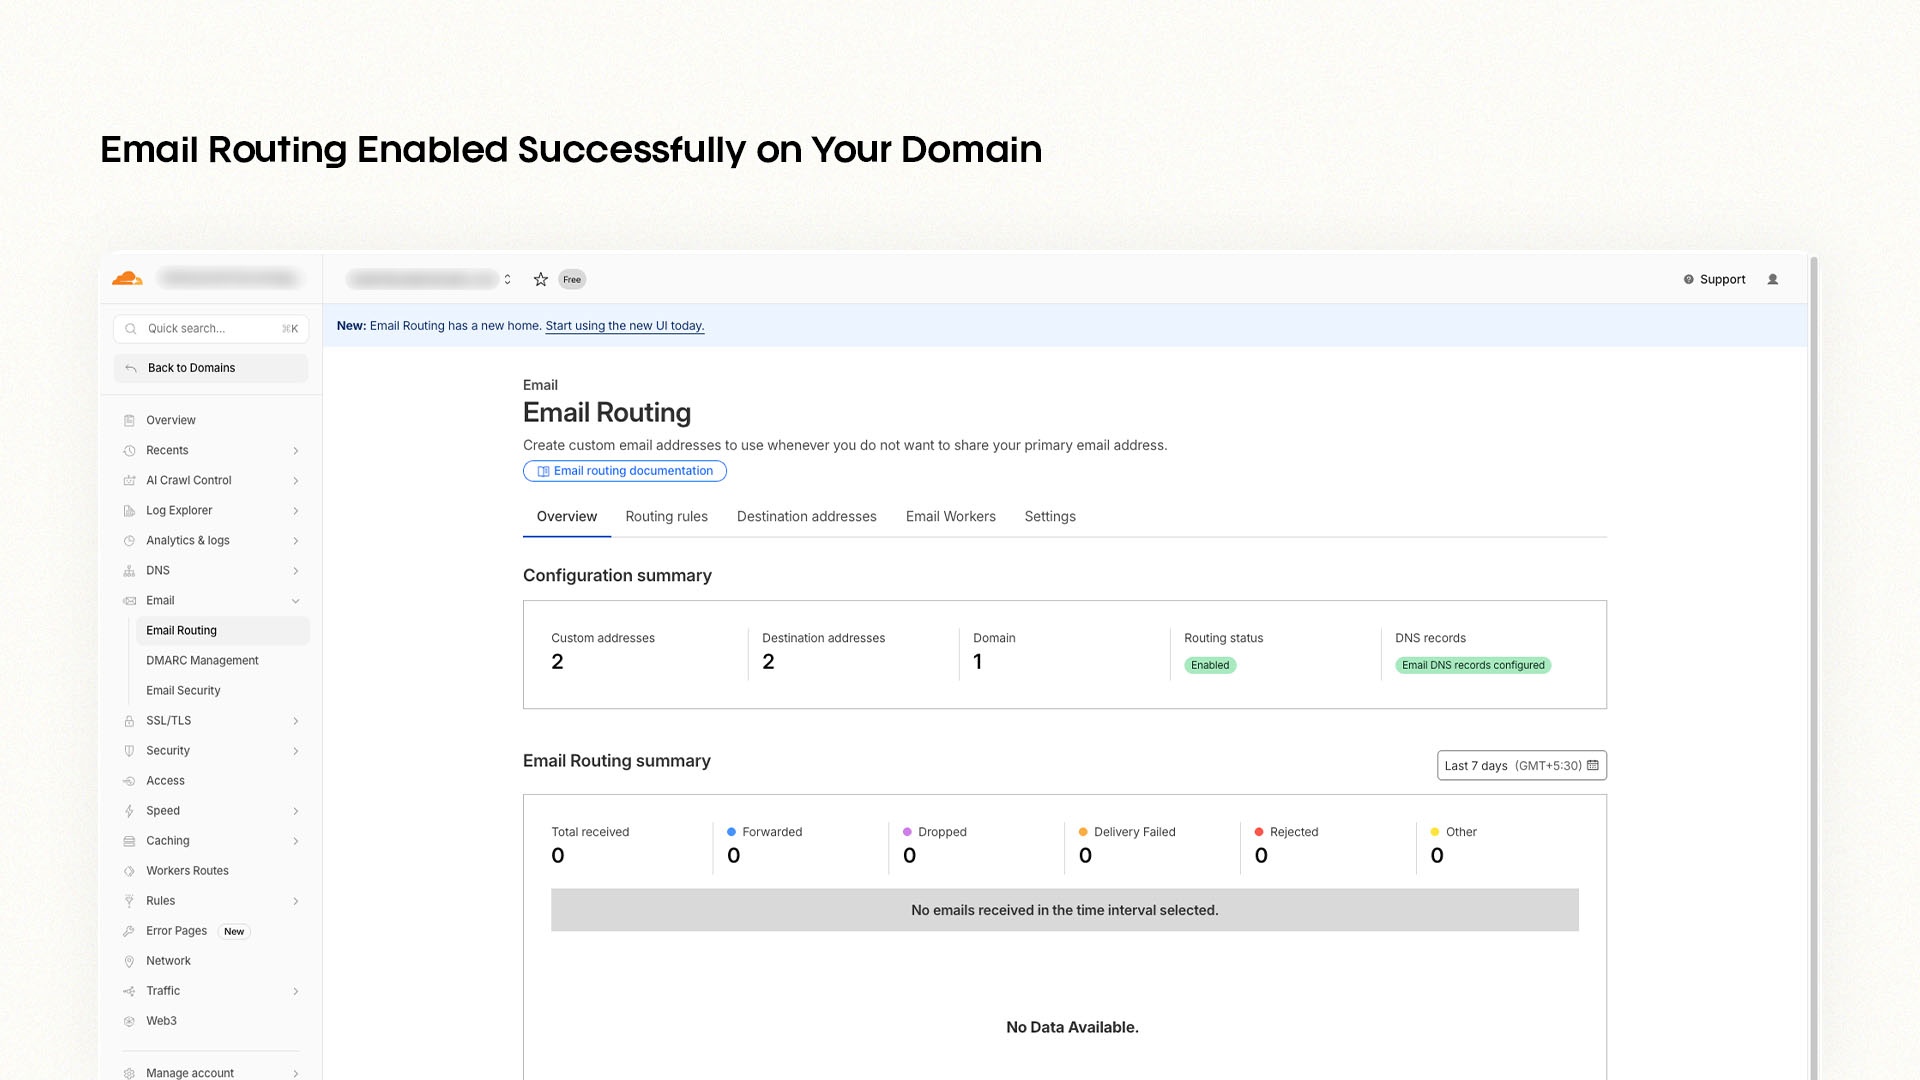Open Support via the help icon
The image size is (1920, 1080).
pos(1688,279)
